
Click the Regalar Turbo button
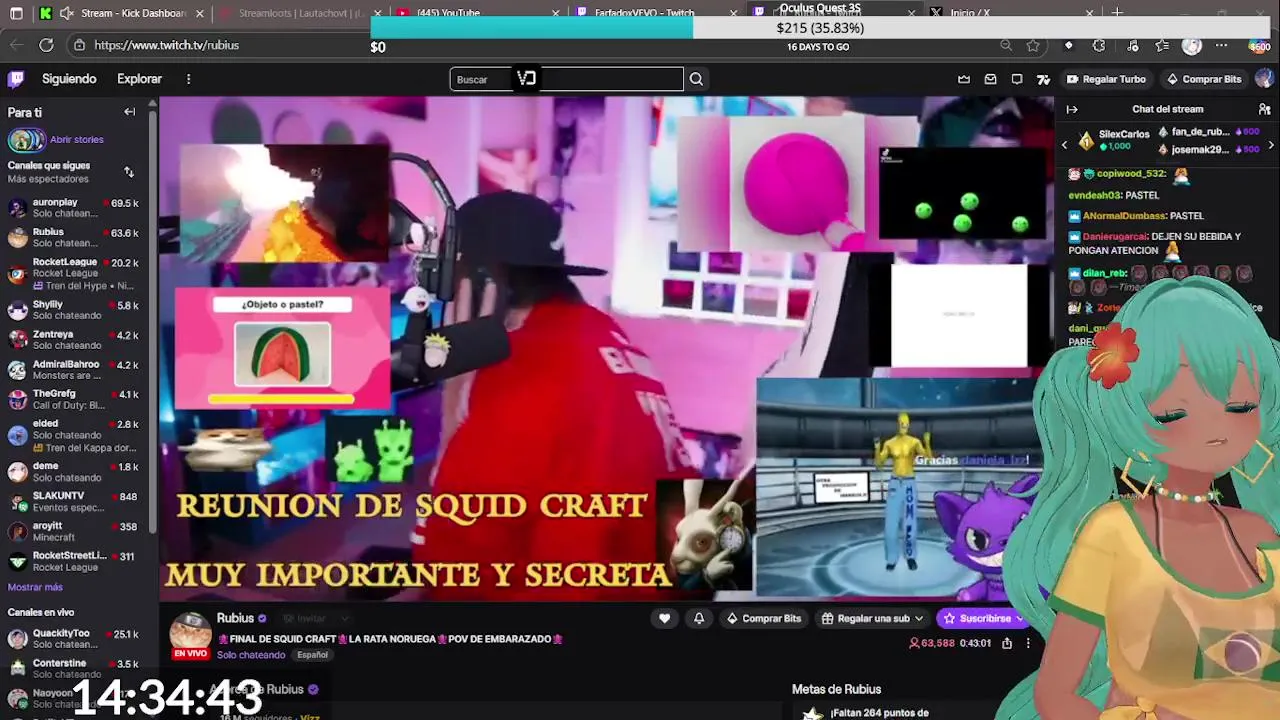tap(1106, 79)
